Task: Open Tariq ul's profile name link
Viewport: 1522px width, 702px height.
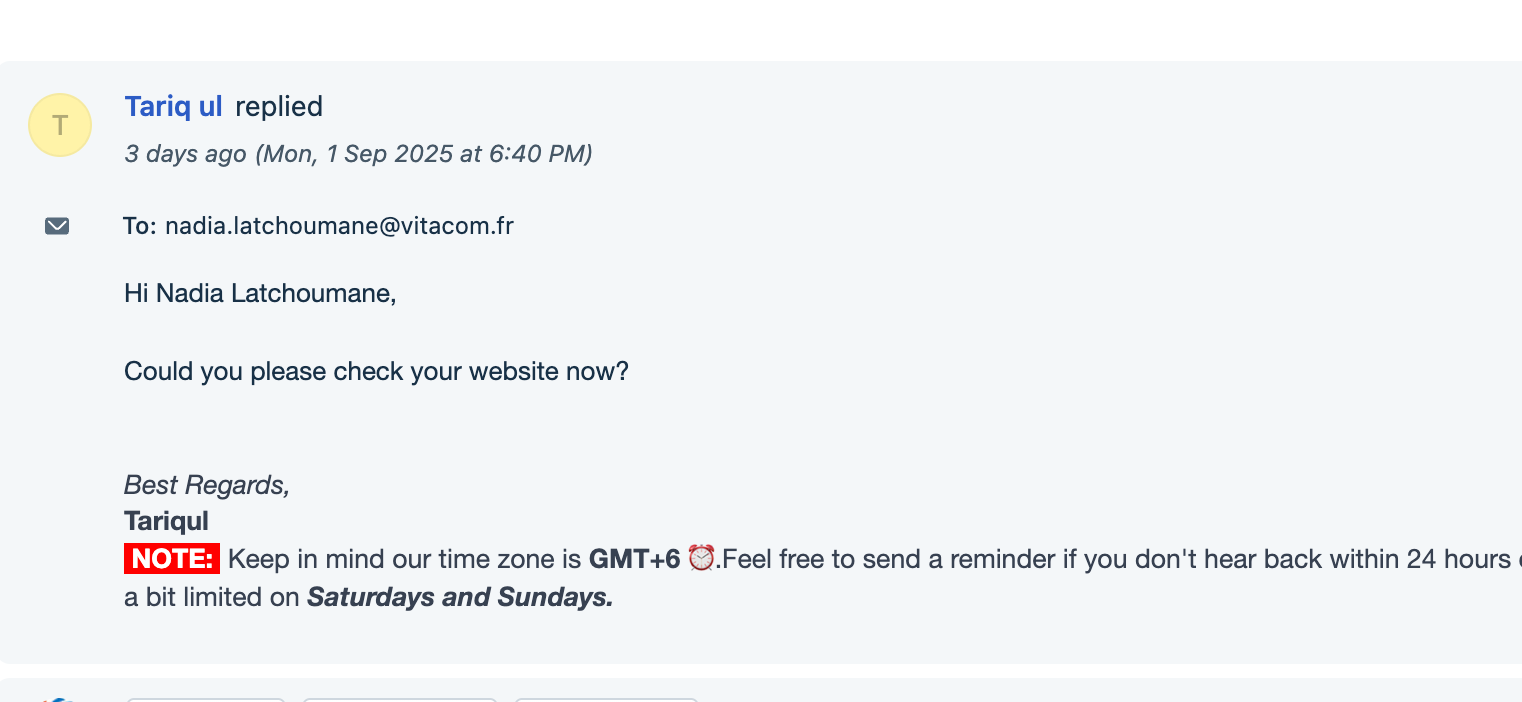Action: [x=173, y=106]
